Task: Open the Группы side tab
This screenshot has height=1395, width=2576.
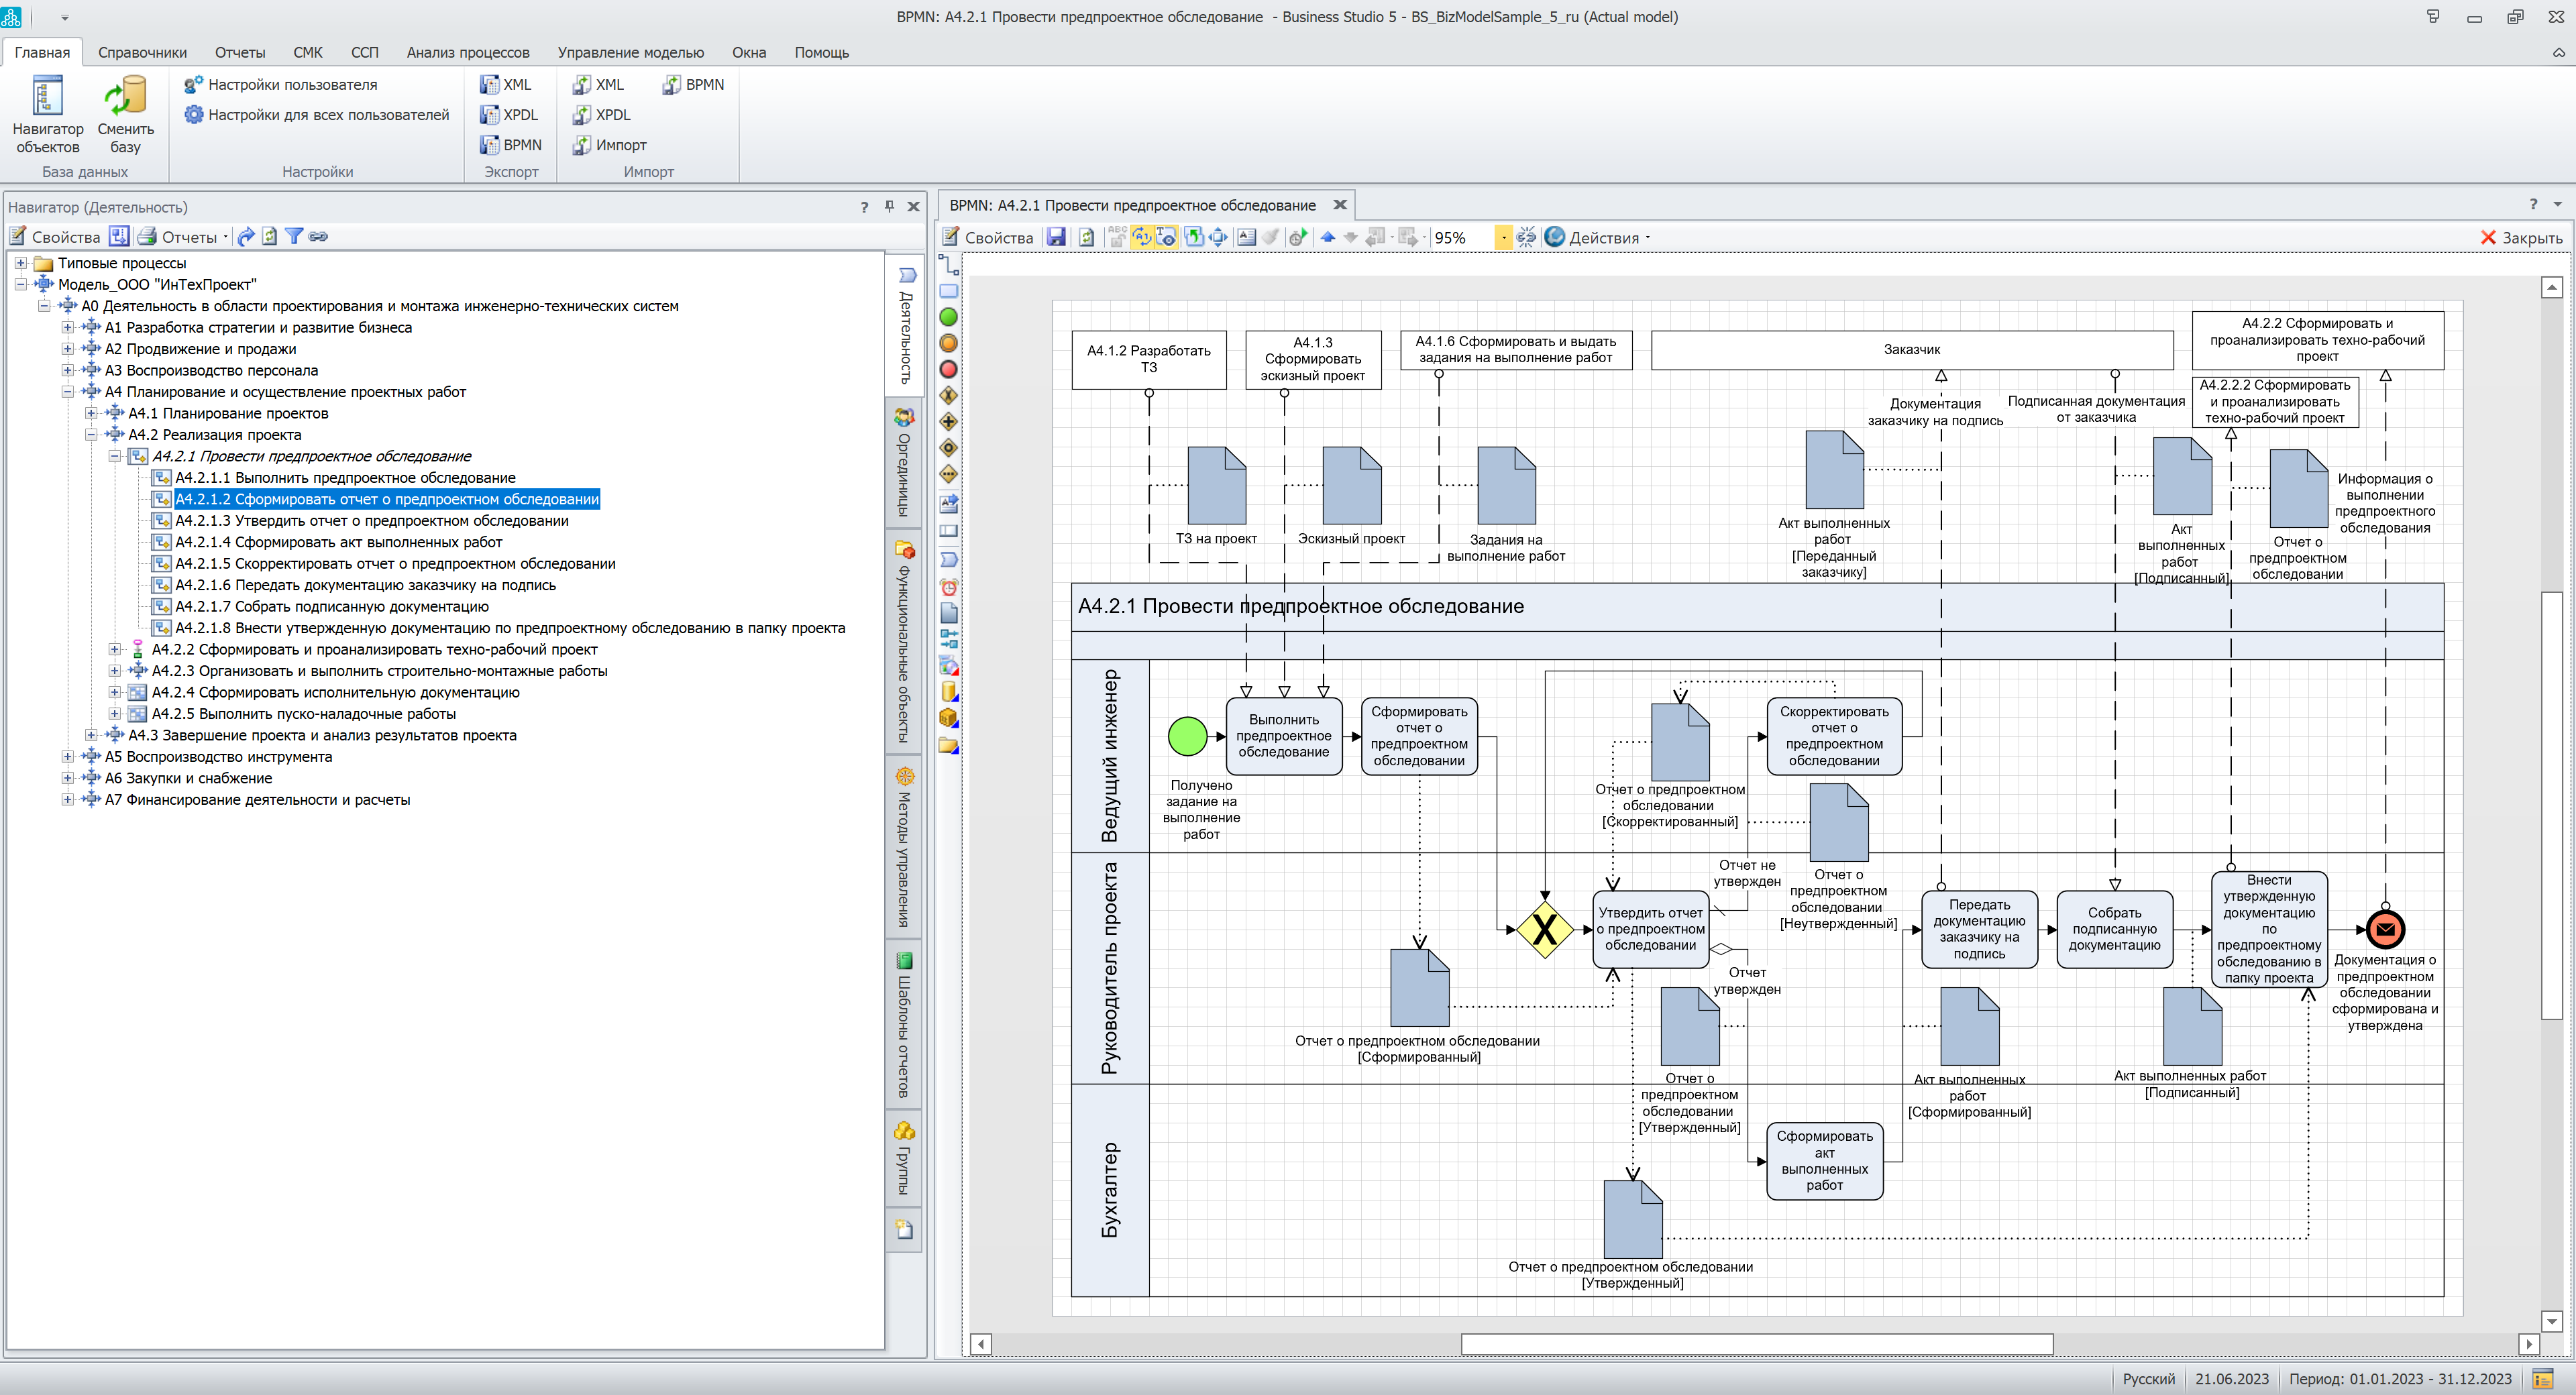Action: click(x=904, y=1158)
